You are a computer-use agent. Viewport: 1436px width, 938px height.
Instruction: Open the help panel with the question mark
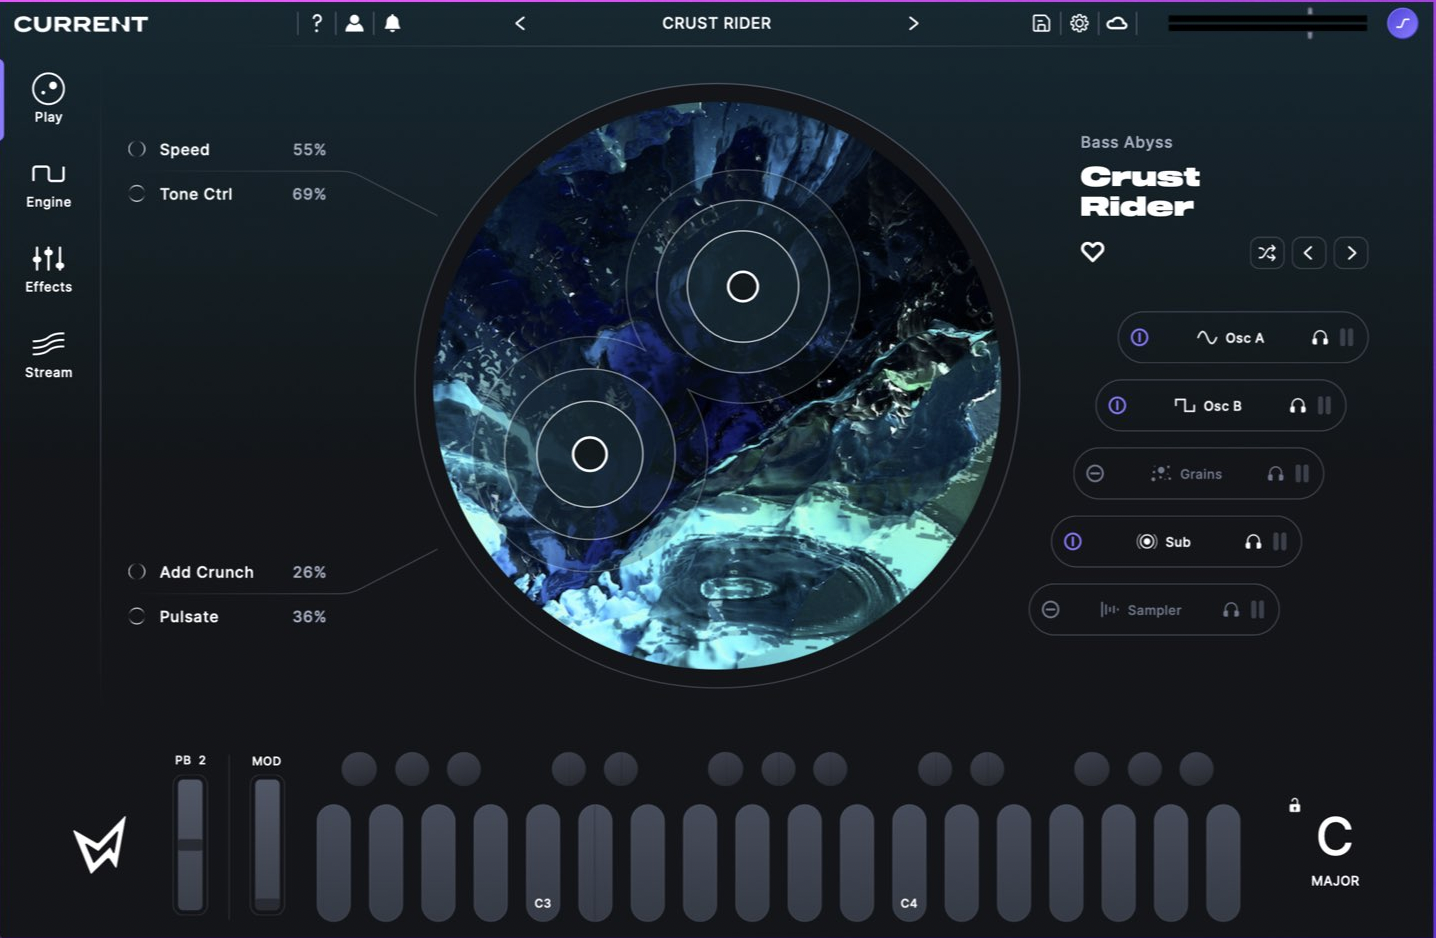click(x=317, y=23)
